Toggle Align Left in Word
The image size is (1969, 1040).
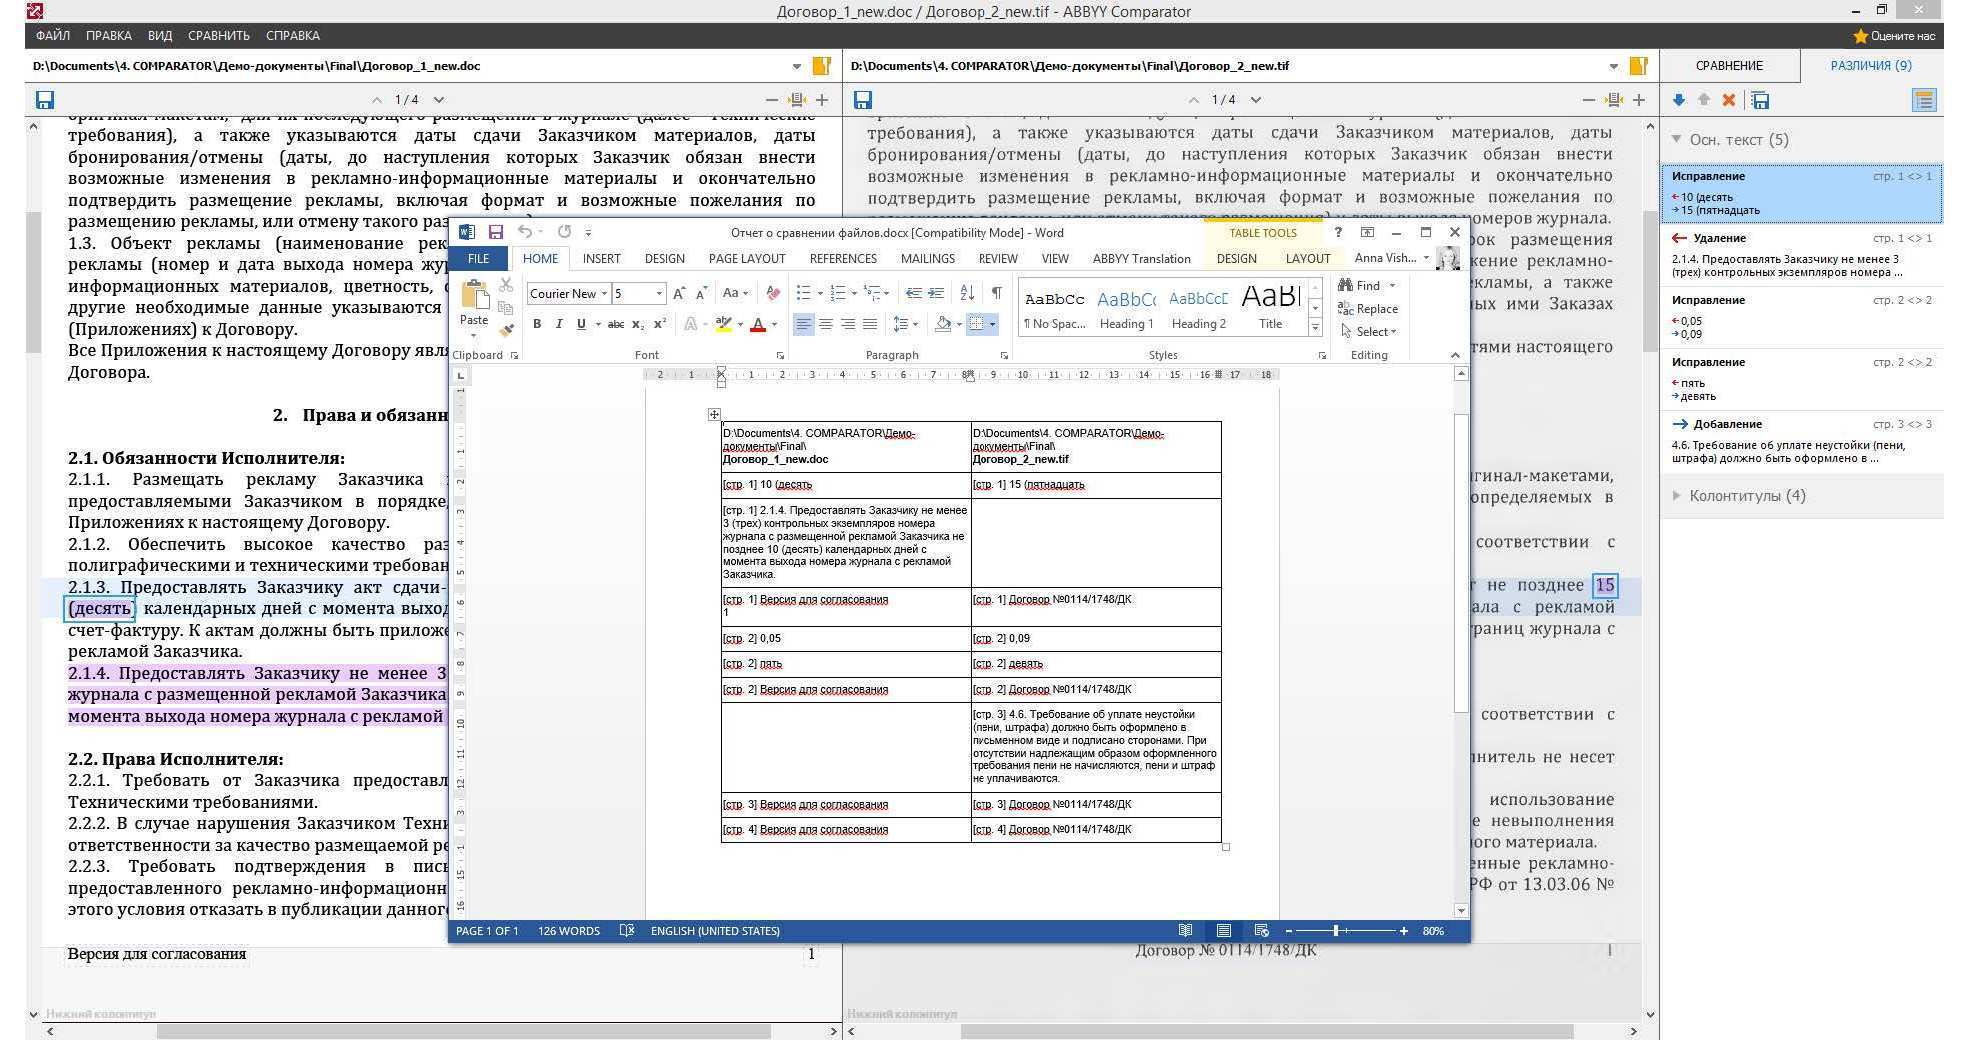pos(803,324)
